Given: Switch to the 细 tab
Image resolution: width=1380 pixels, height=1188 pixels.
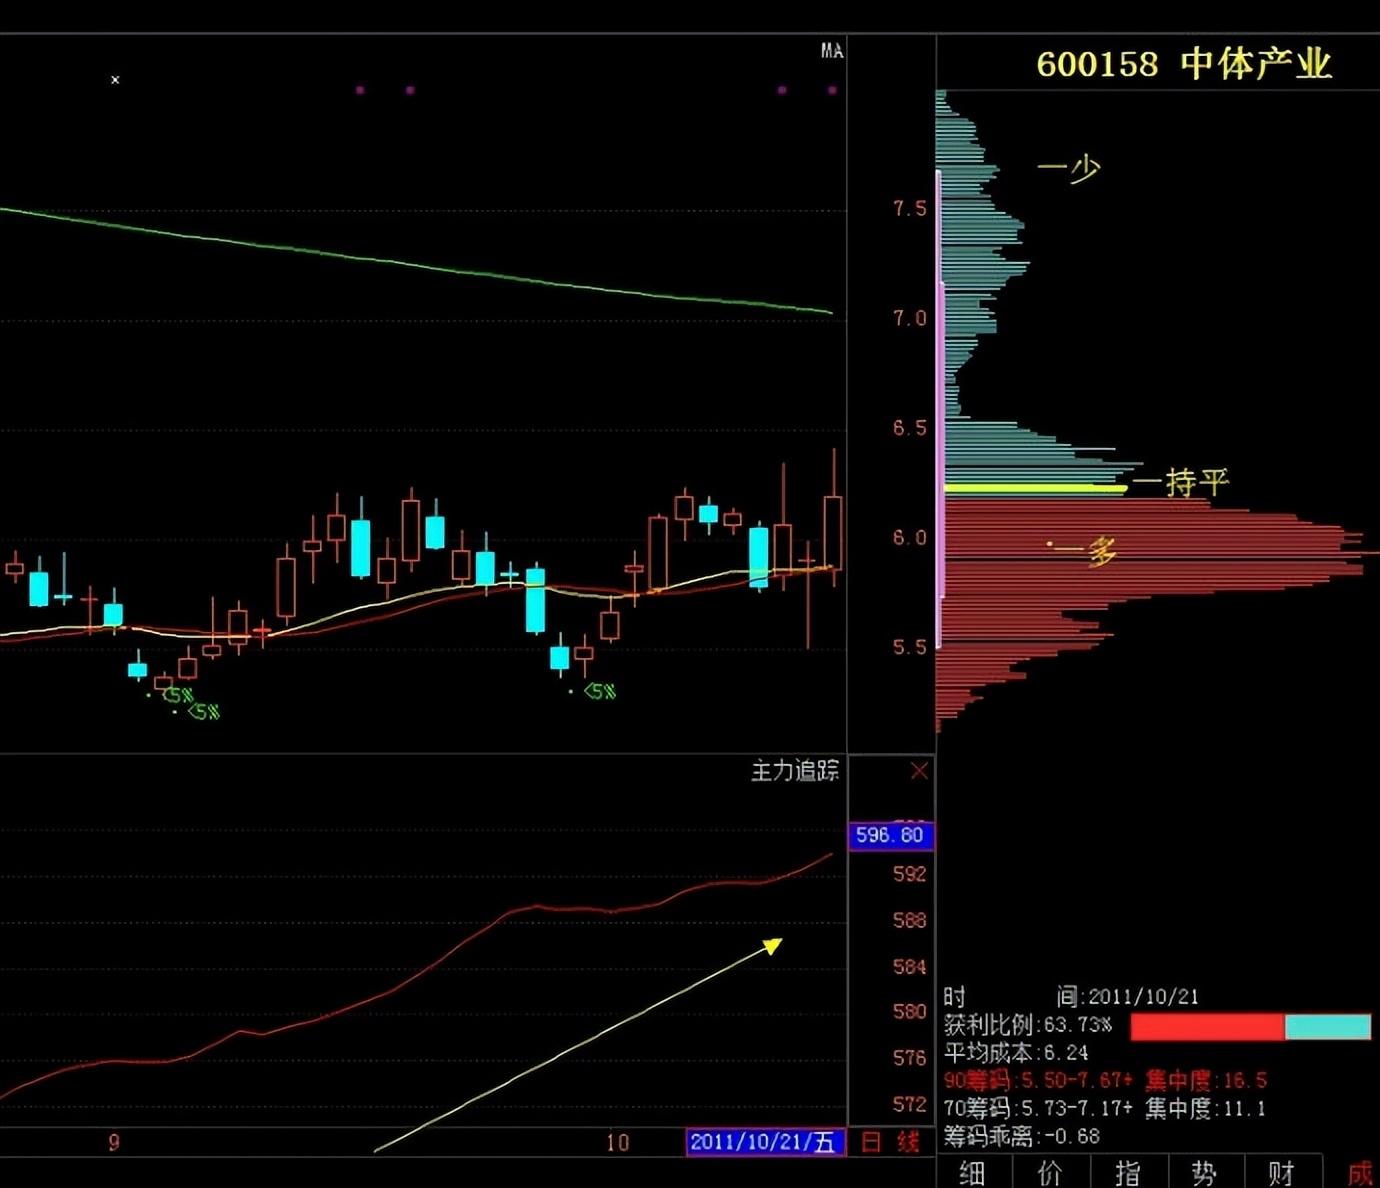Looking at the screenshot, I should (x=972, y=1172).
